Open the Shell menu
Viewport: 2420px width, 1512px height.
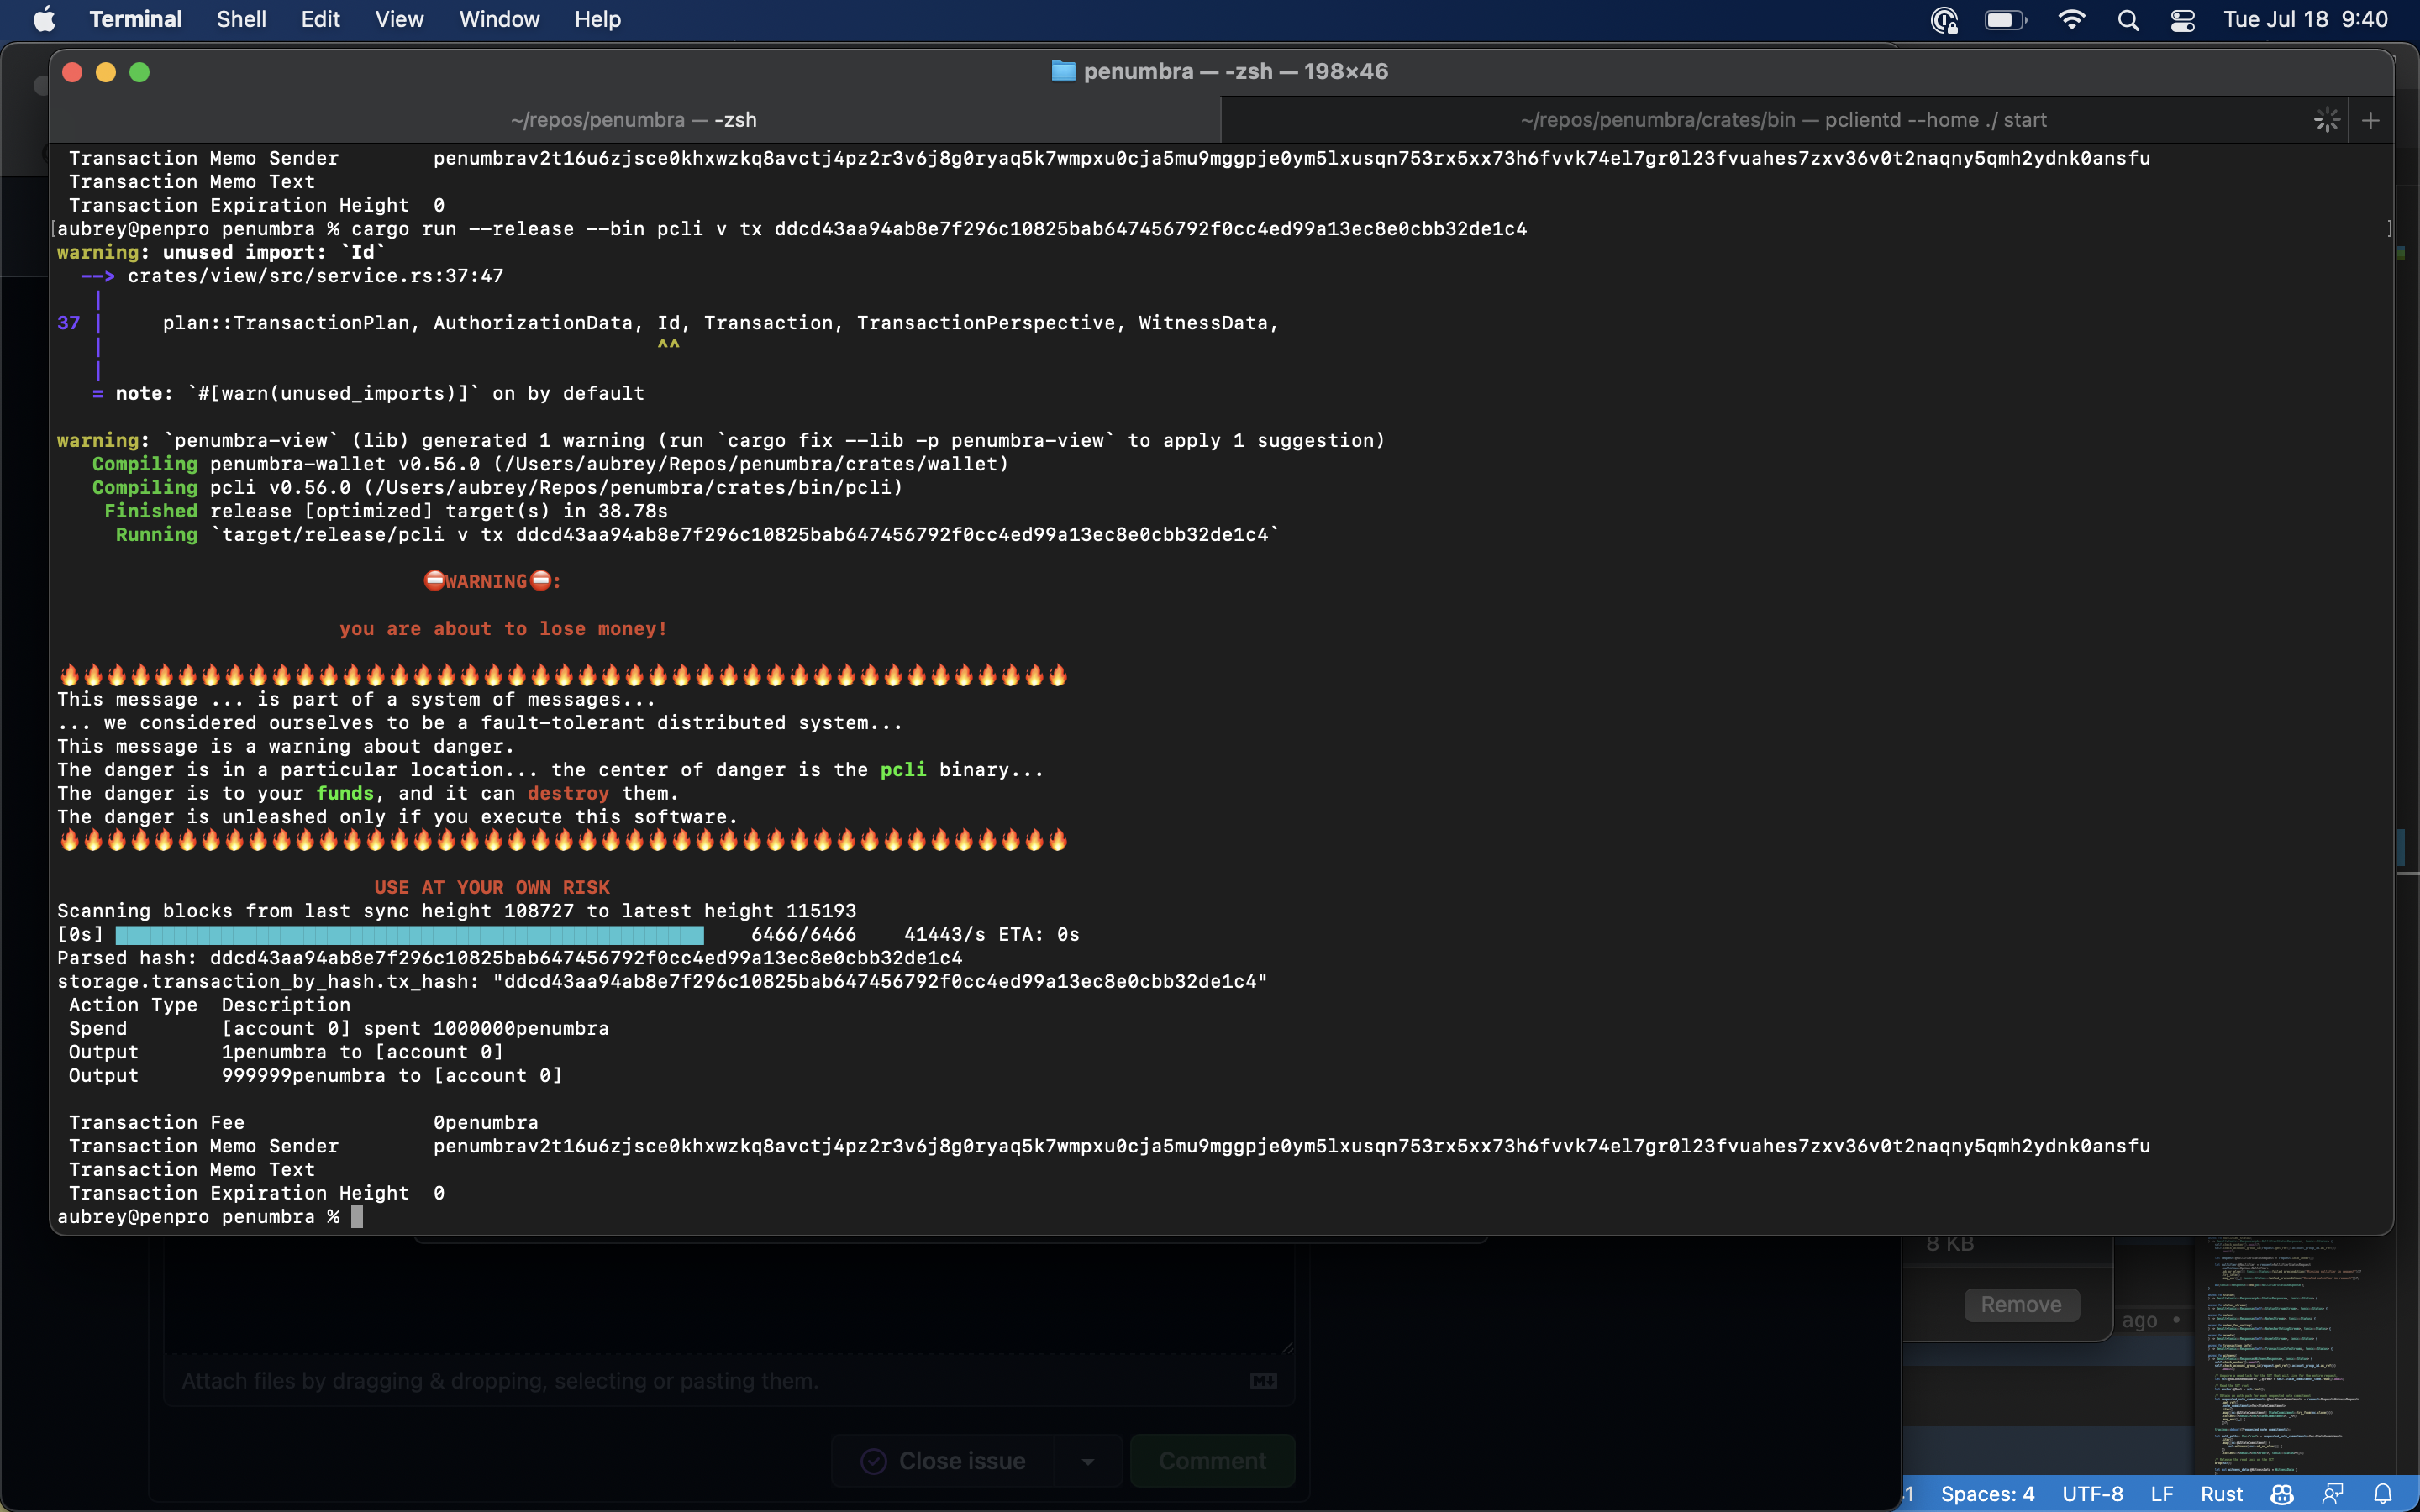point(240,19)
